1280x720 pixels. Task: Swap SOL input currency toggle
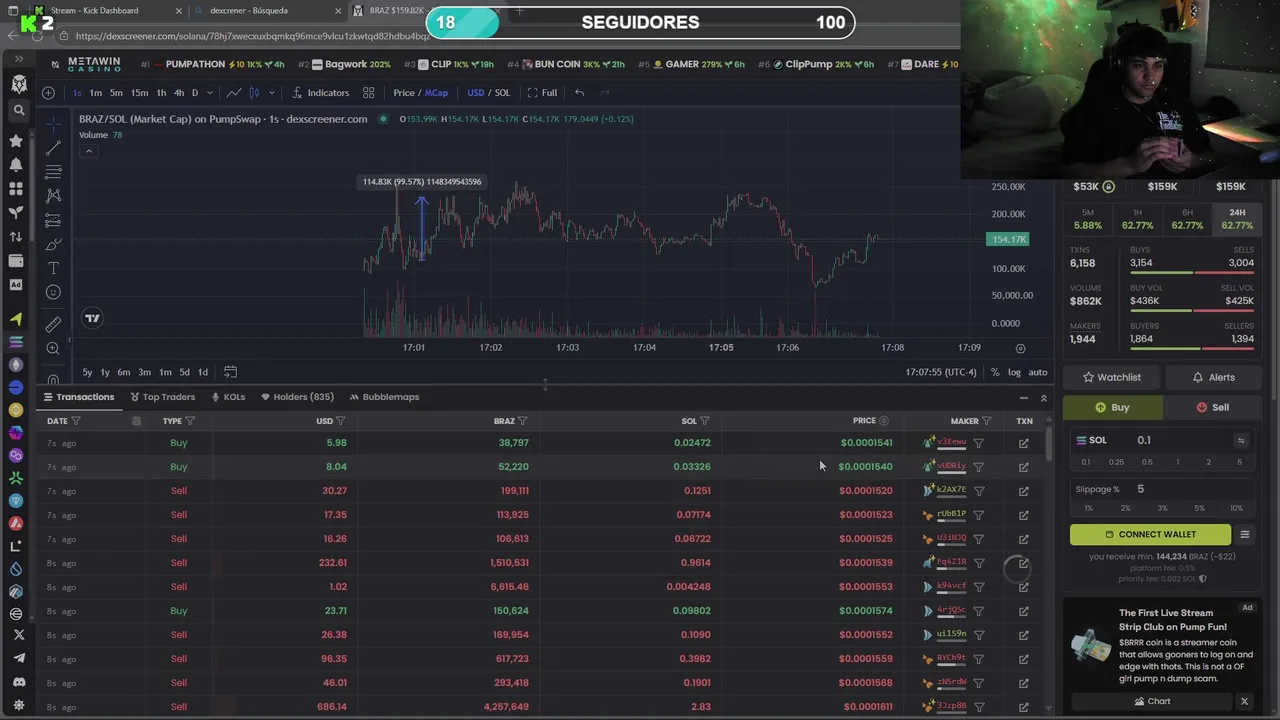point(1241,440)
